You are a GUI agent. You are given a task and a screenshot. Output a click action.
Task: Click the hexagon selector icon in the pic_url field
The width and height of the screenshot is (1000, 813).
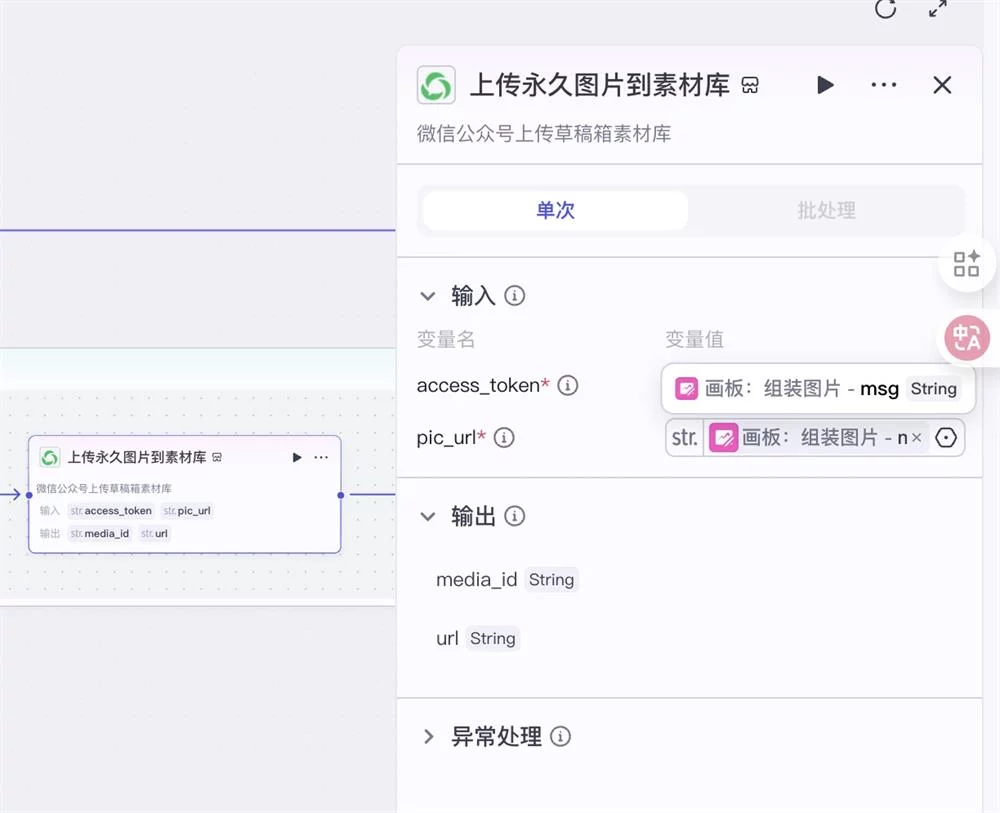pos(946,437)
